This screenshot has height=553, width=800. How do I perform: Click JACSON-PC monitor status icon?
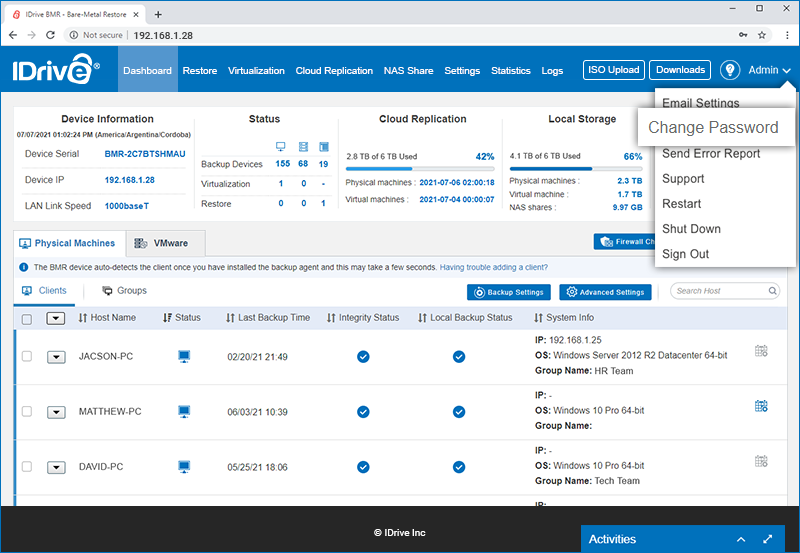click(x=184, y=356)
